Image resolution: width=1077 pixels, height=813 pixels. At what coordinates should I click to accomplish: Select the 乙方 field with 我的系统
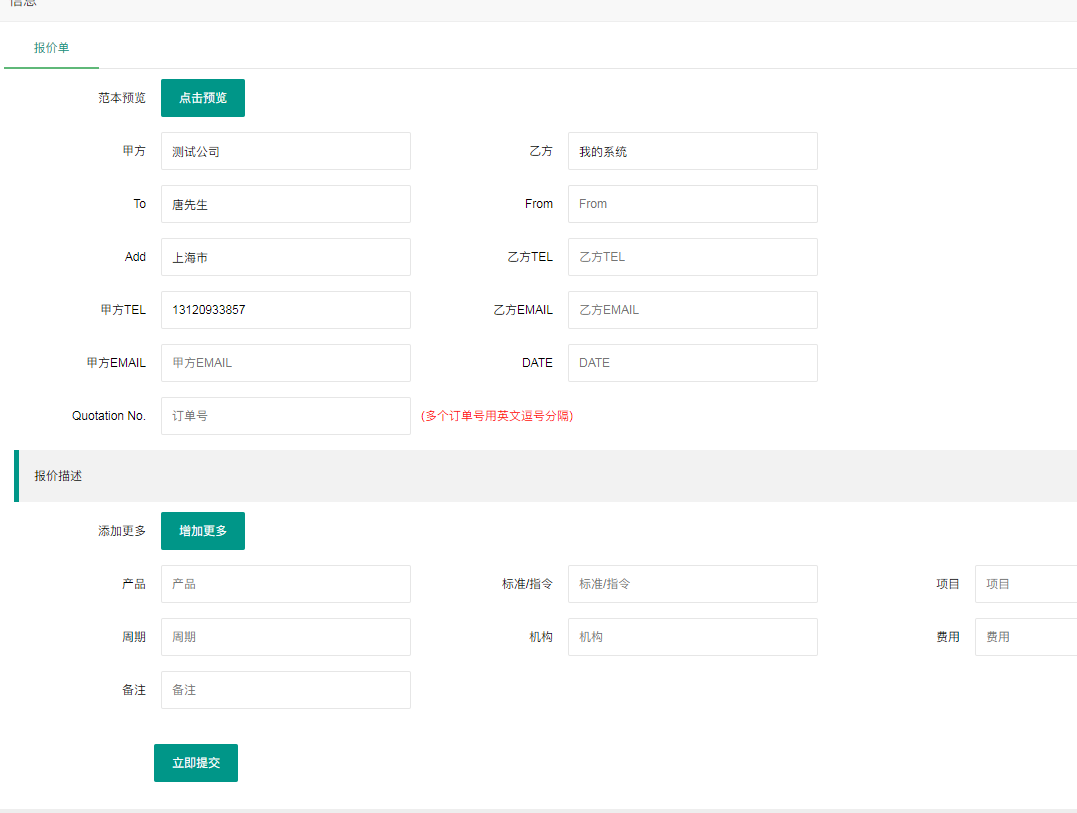tap(692, 151)
